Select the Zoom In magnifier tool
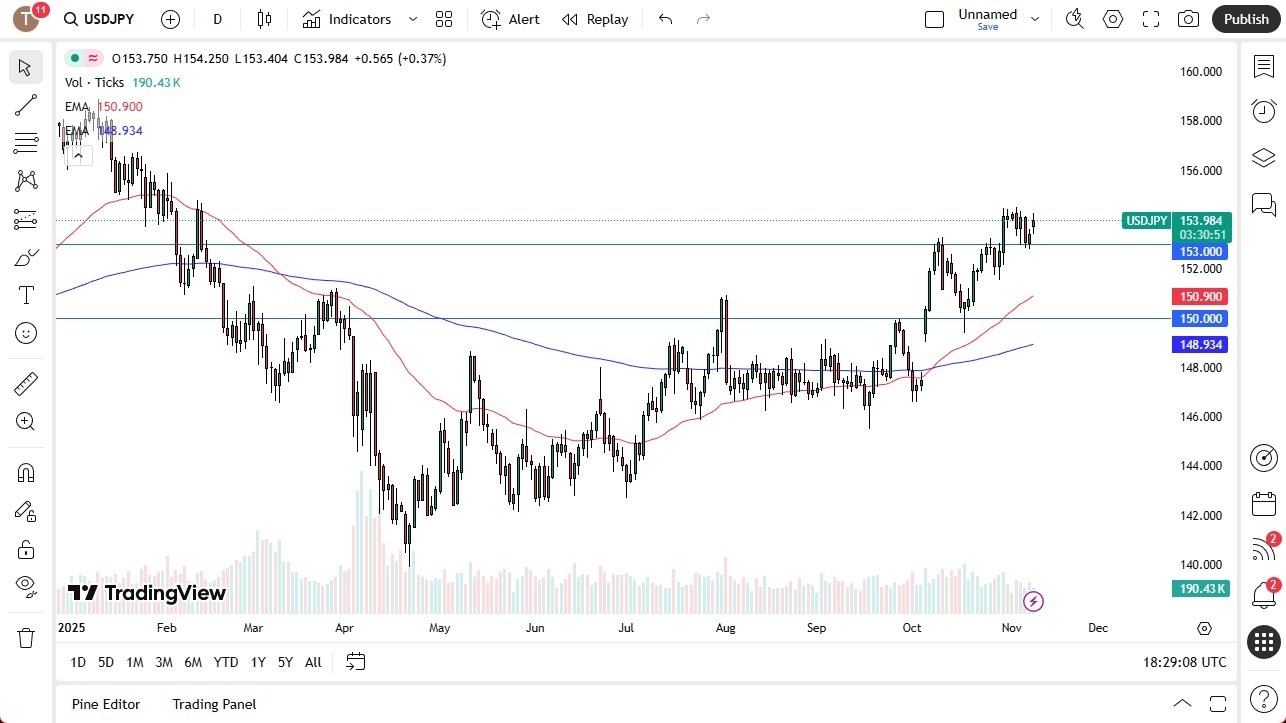This screenshot has width=1286, height=723. (x=25, y=421)
